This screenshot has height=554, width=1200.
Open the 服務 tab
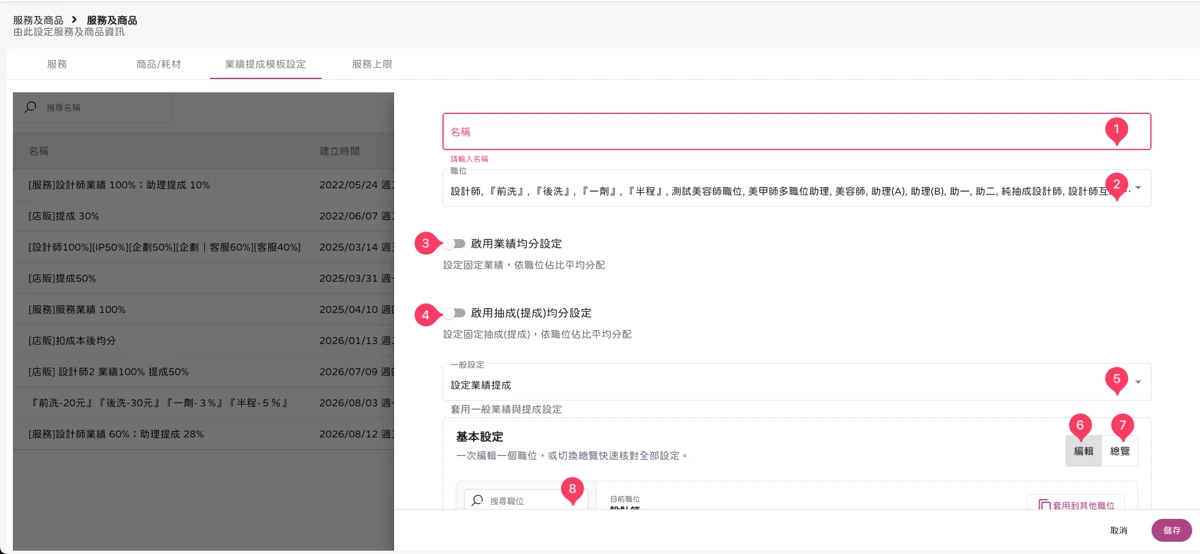point(57,64)
